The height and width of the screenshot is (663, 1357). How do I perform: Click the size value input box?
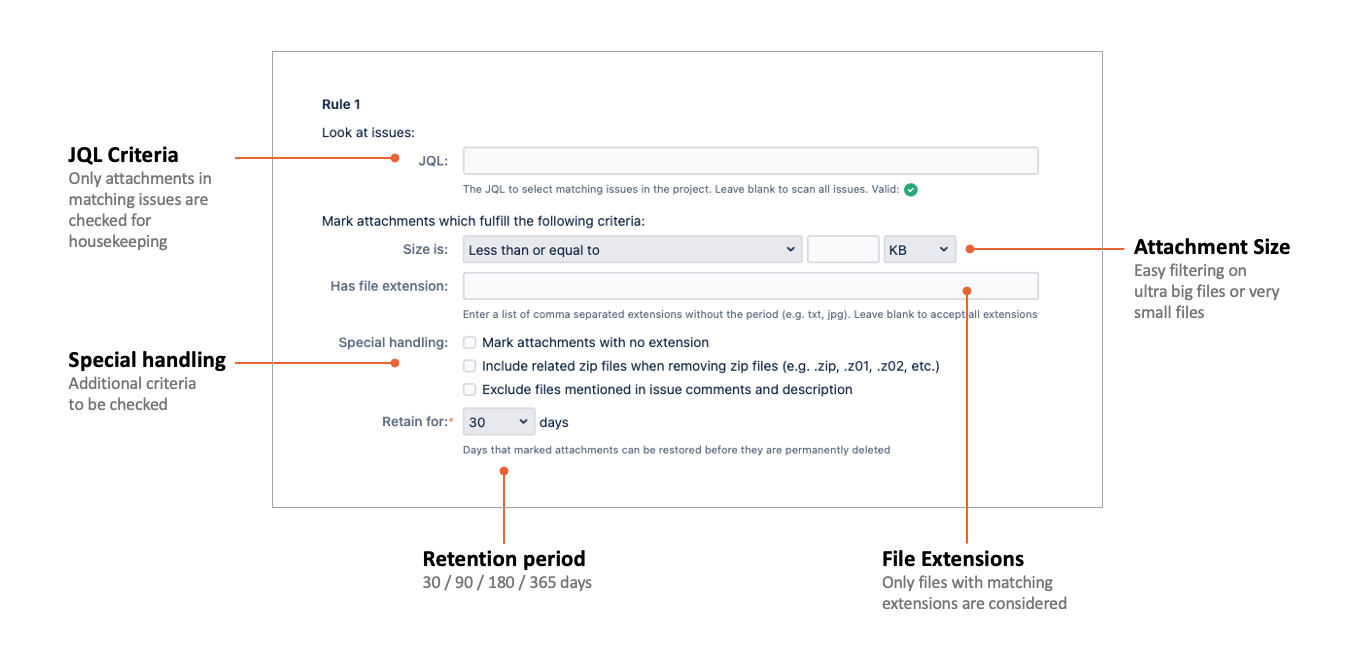[842, 250]
